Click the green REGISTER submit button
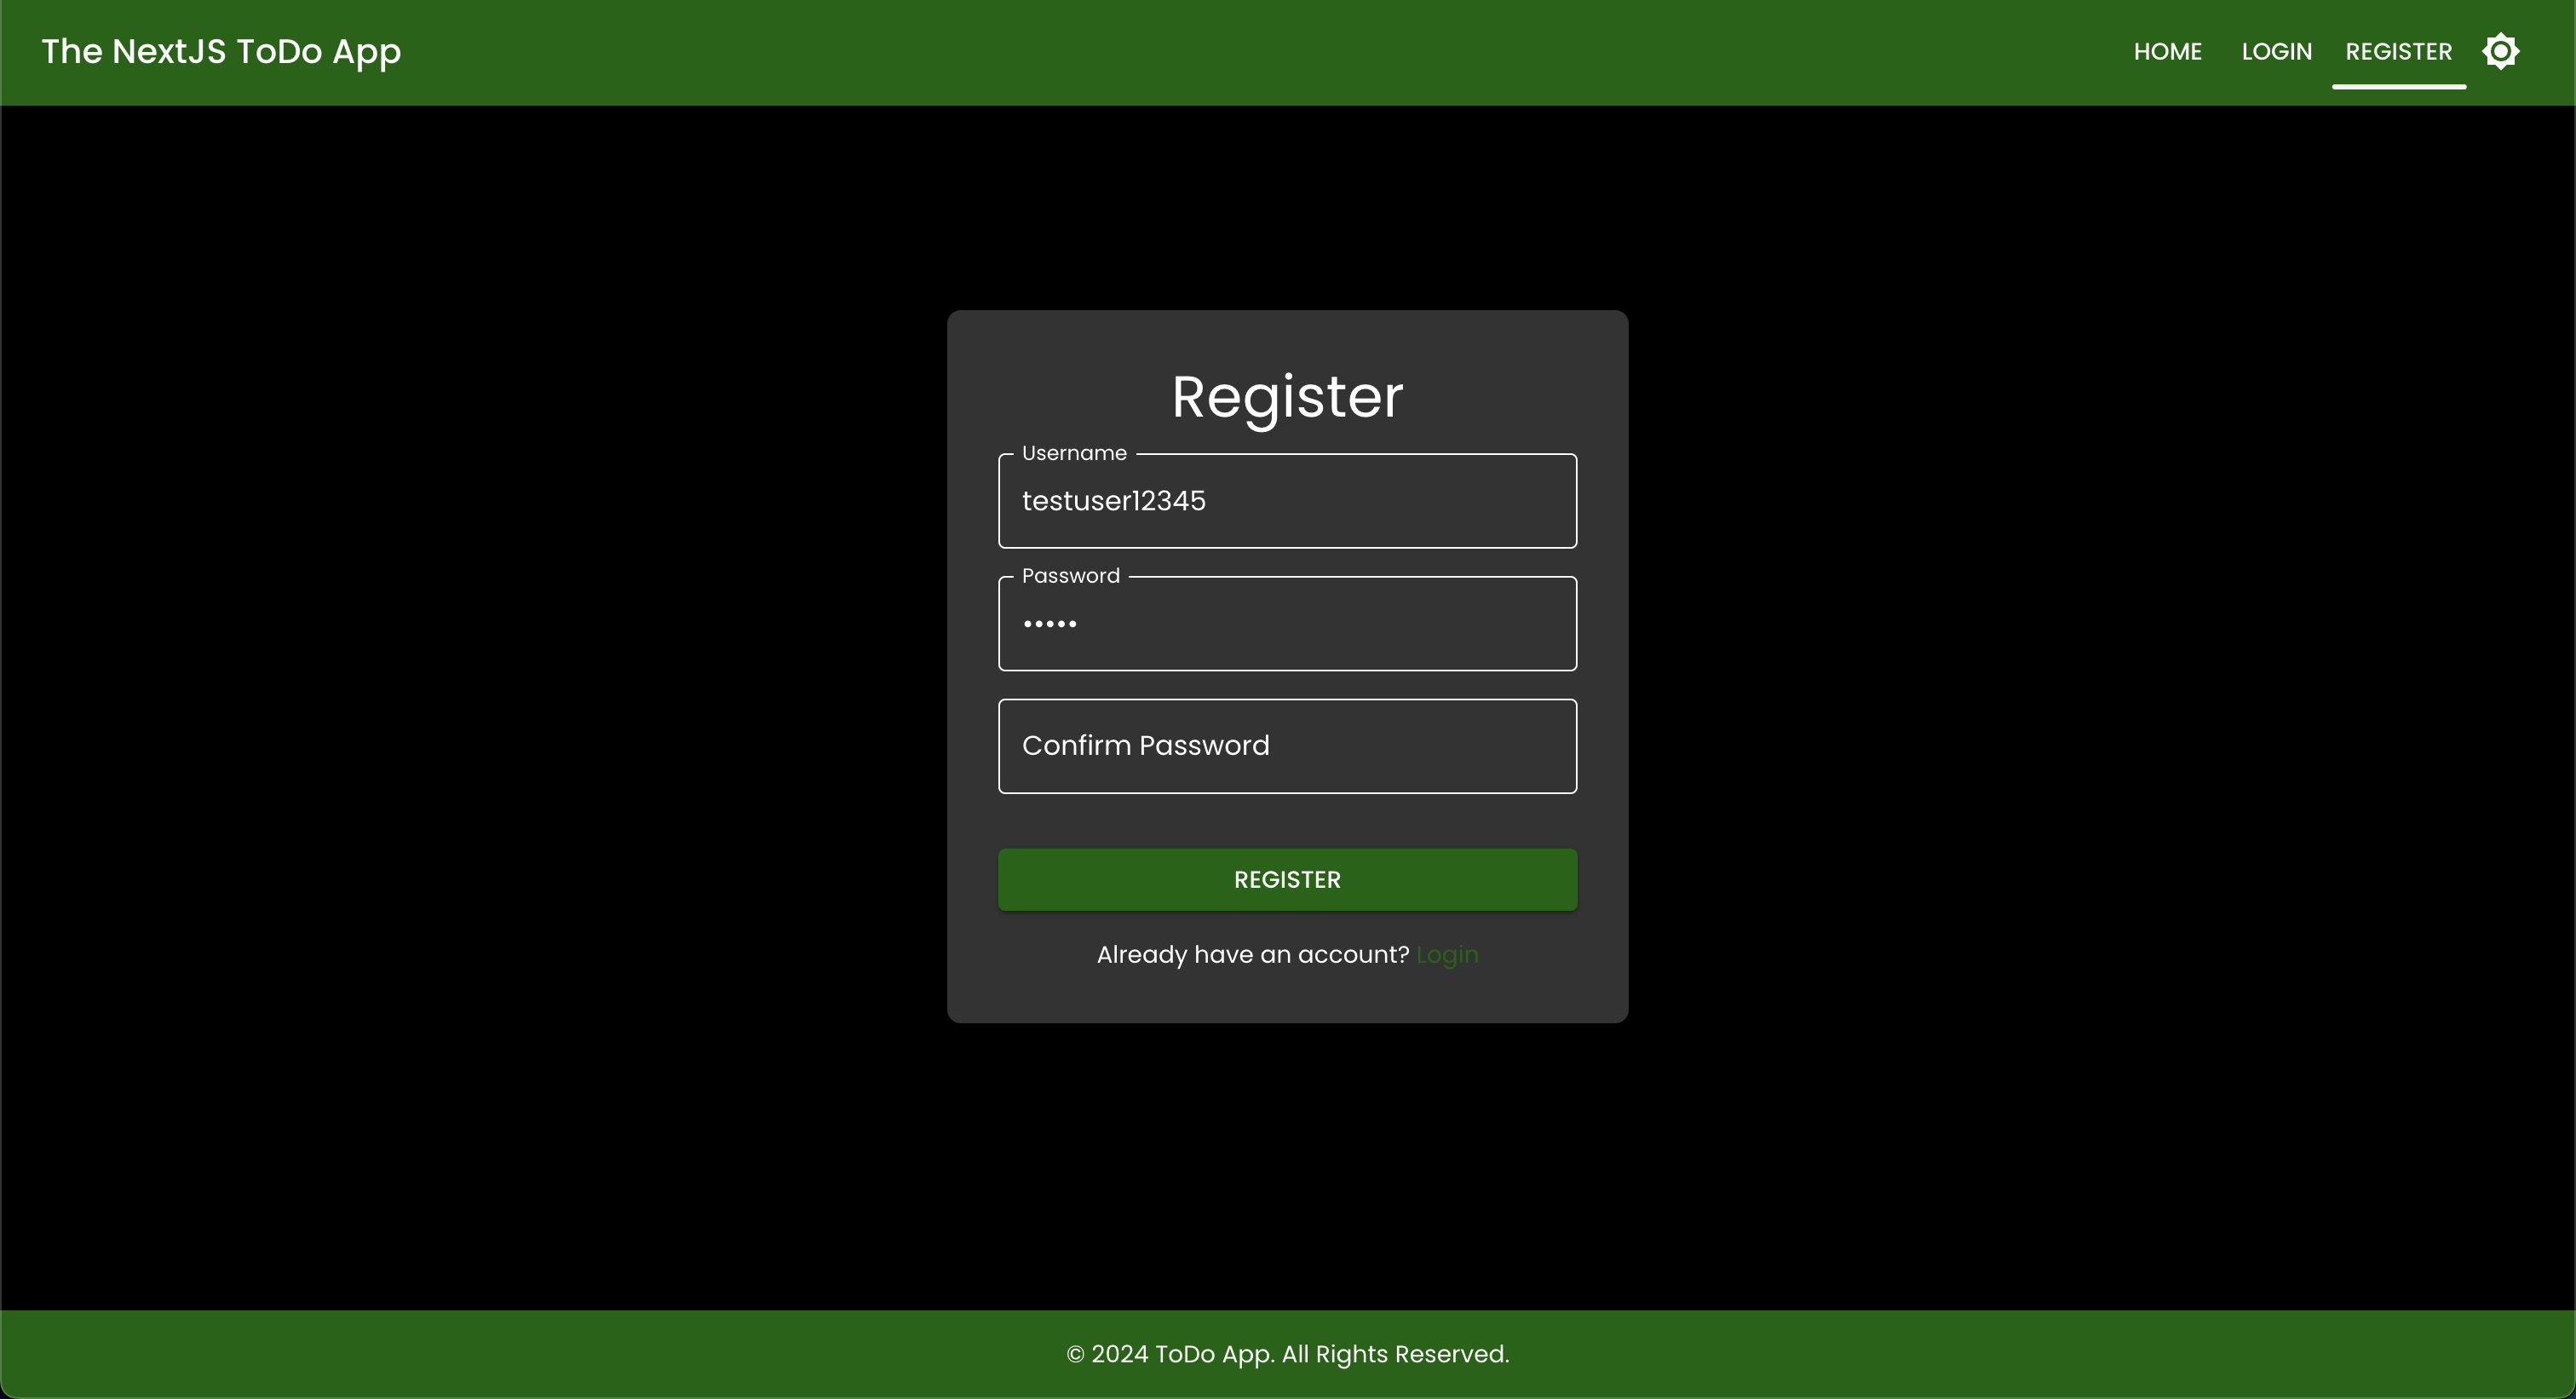 1288,878
